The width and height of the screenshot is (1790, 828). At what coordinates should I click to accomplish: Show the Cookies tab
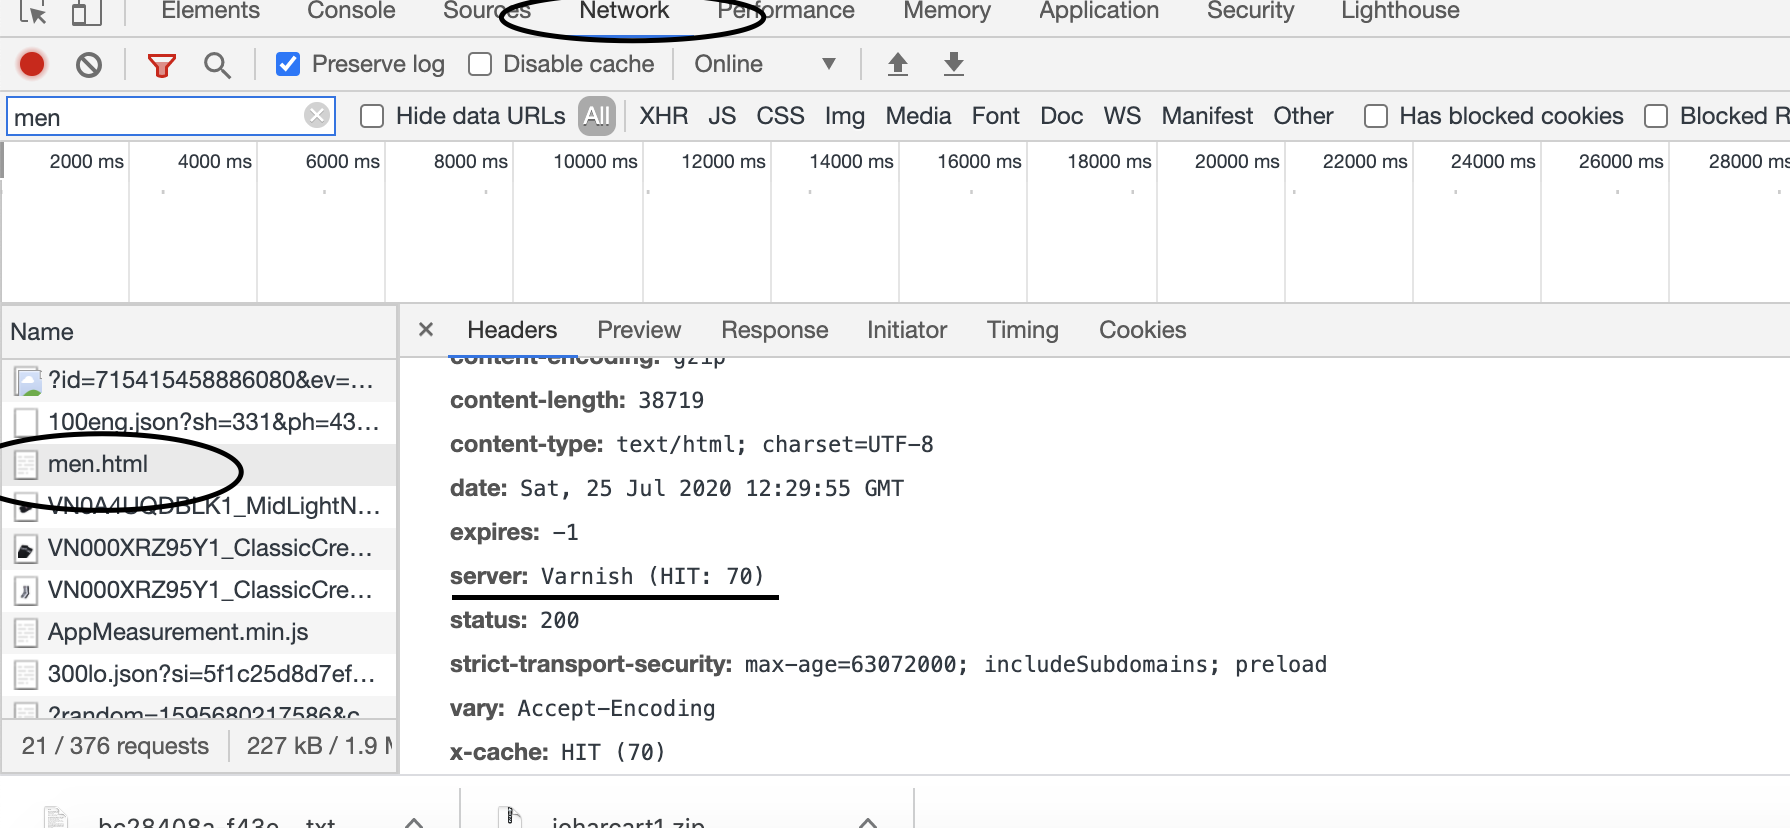(1143, 330)
